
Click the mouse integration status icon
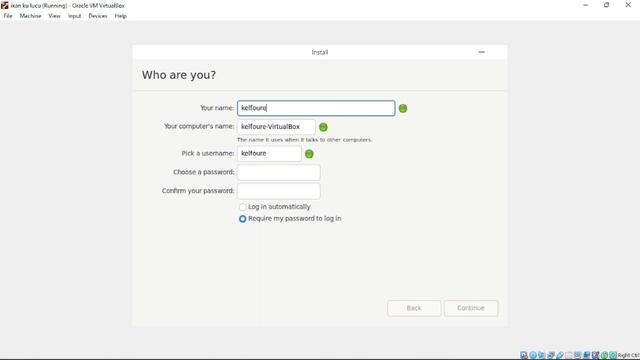604,355
